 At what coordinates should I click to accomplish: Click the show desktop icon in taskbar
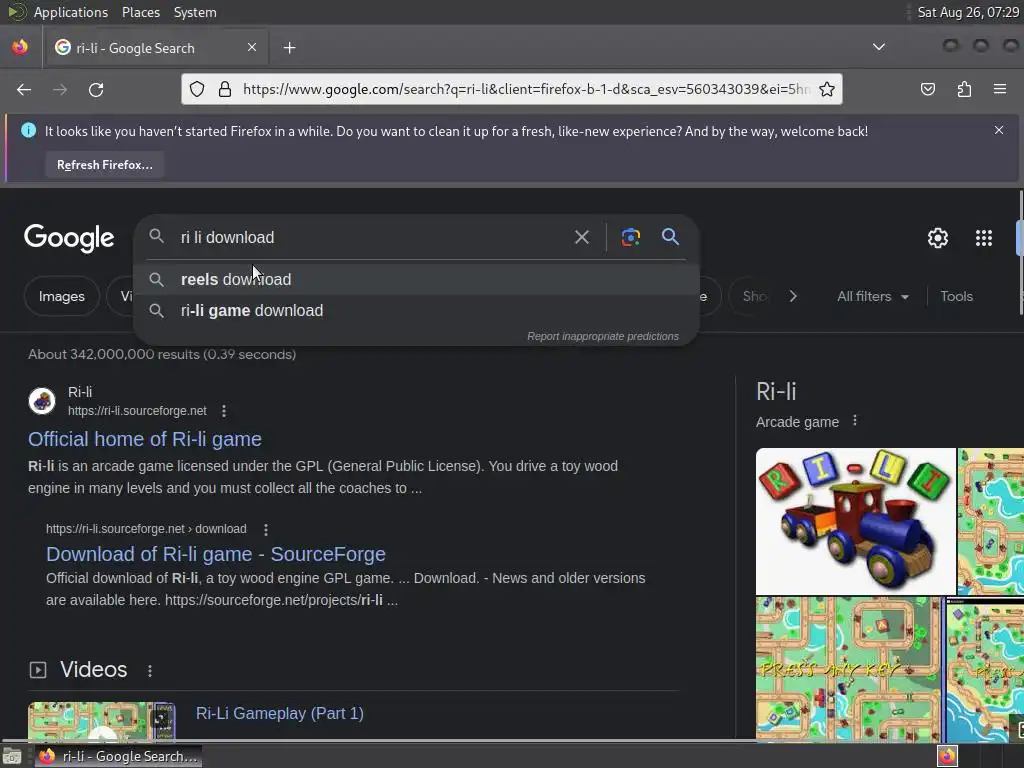12,757
